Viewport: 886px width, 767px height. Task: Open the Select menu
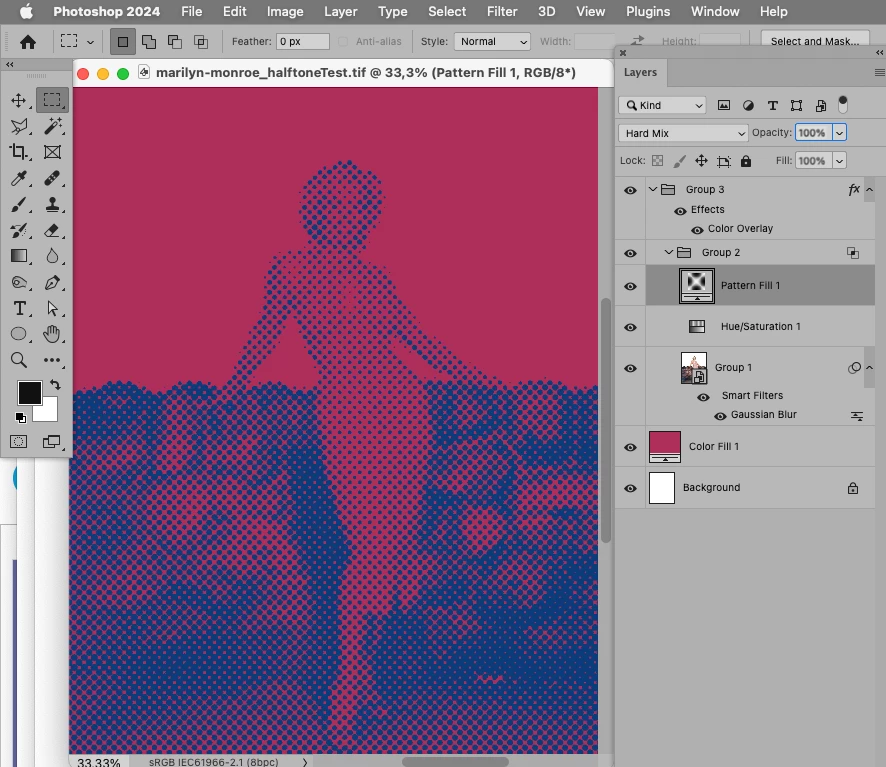click(x=447, y=11)
